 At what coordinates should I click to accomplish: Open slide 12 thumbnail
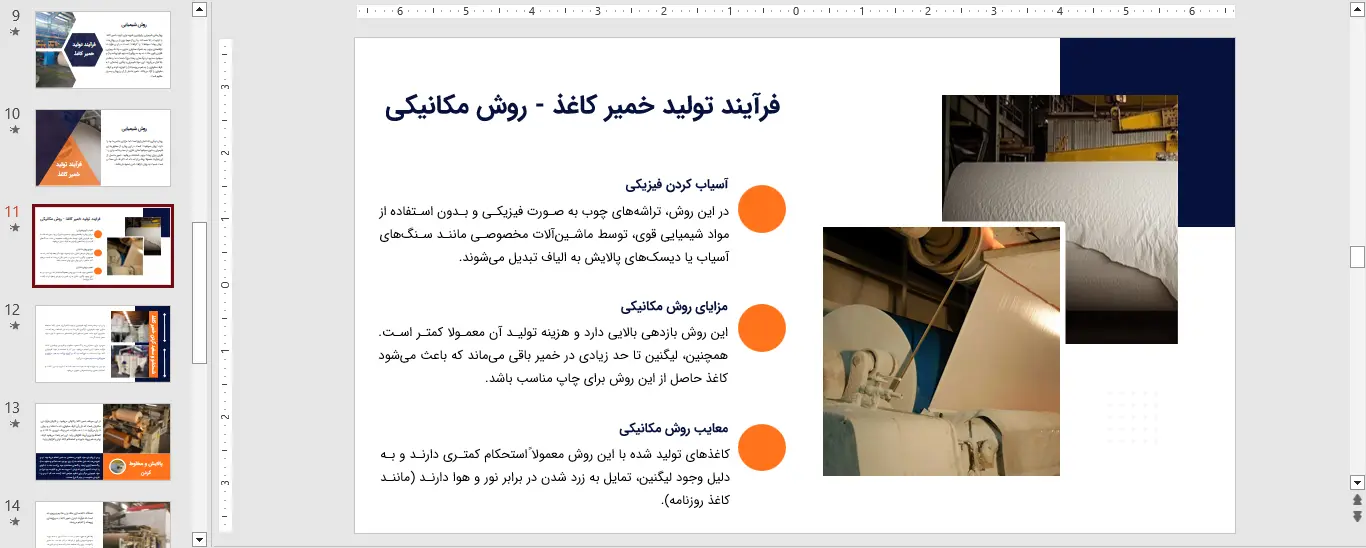[x=103, y=344]
